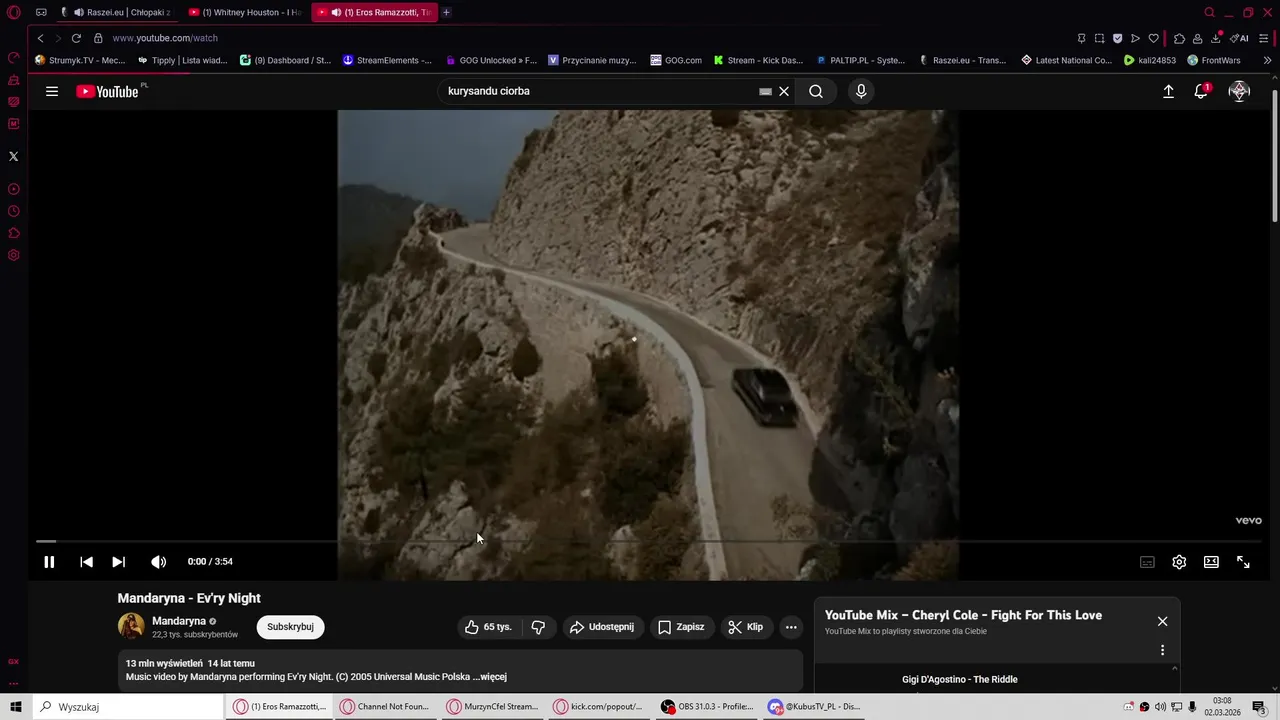Open the FrontWars bookmark

[1213, 60]
